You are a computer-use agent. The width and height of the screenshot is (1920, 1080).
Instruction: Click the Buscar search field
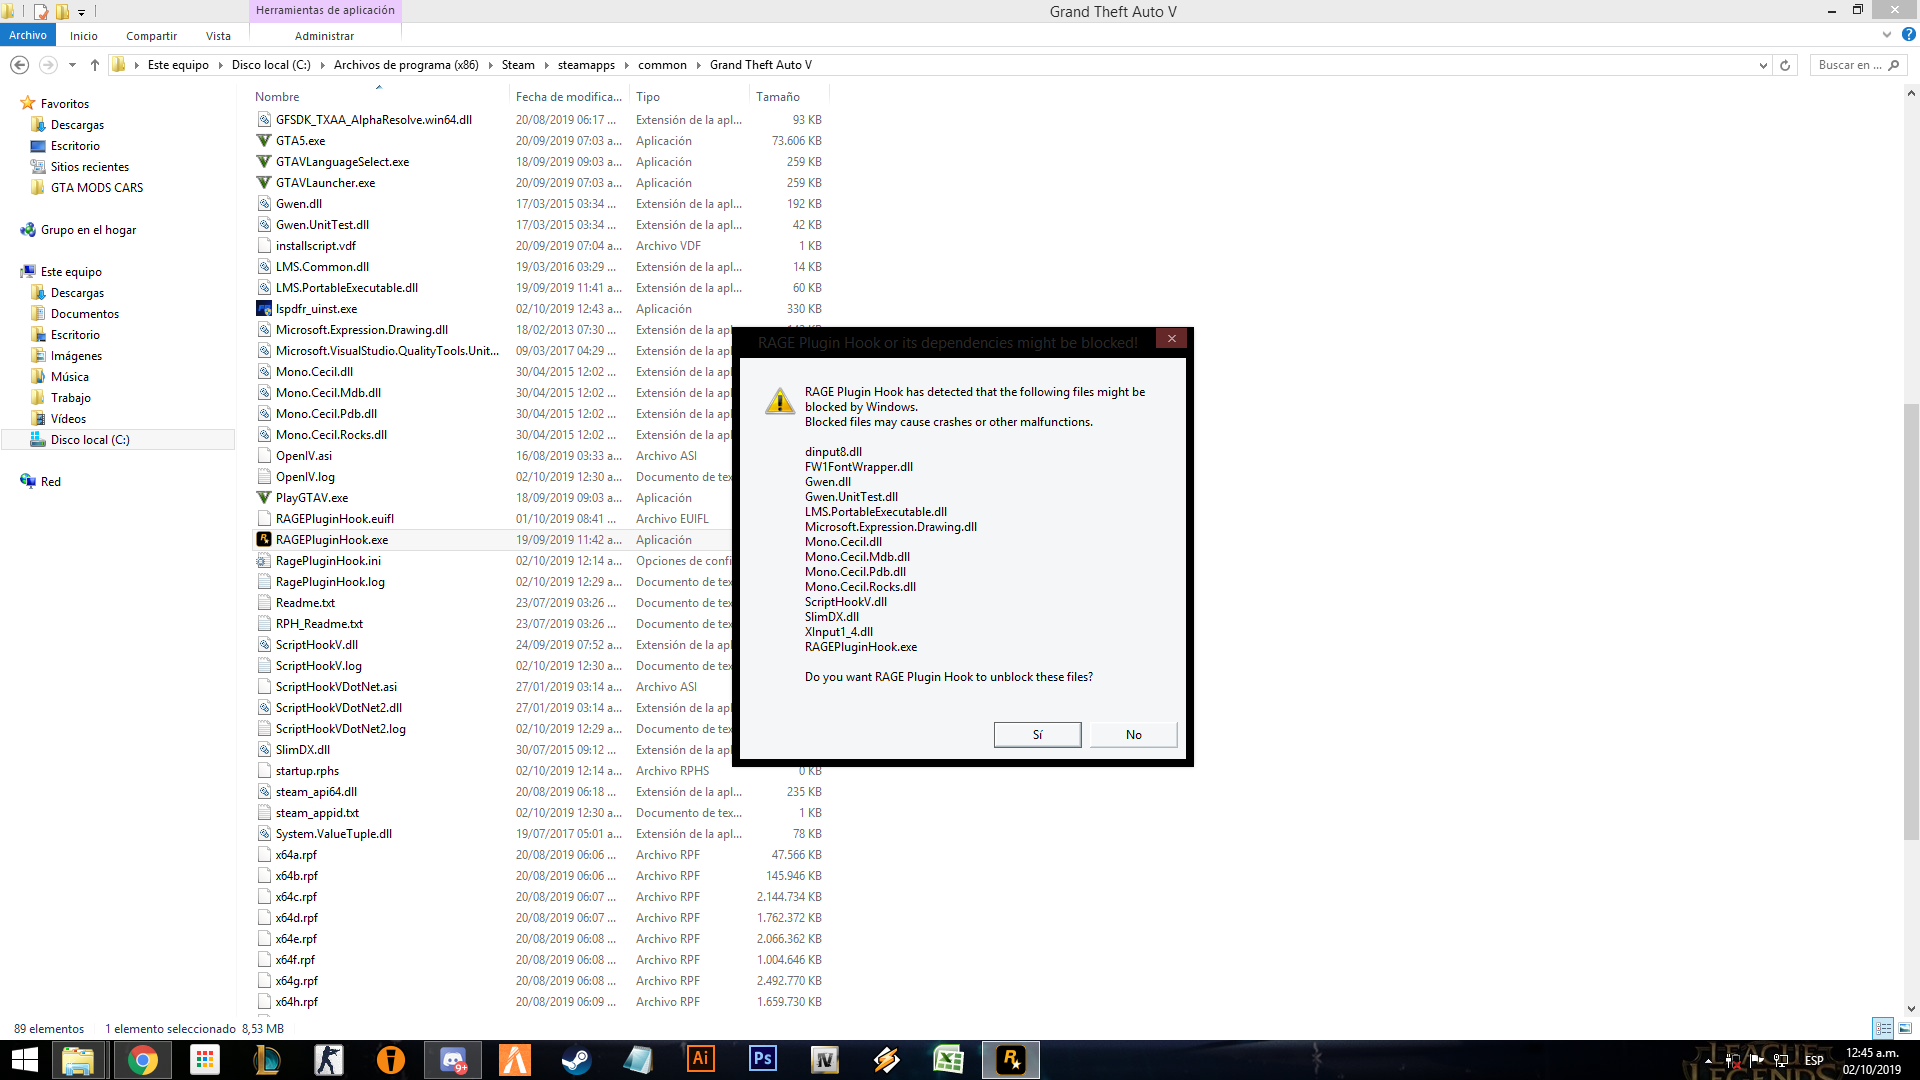tap(1849, 65)
